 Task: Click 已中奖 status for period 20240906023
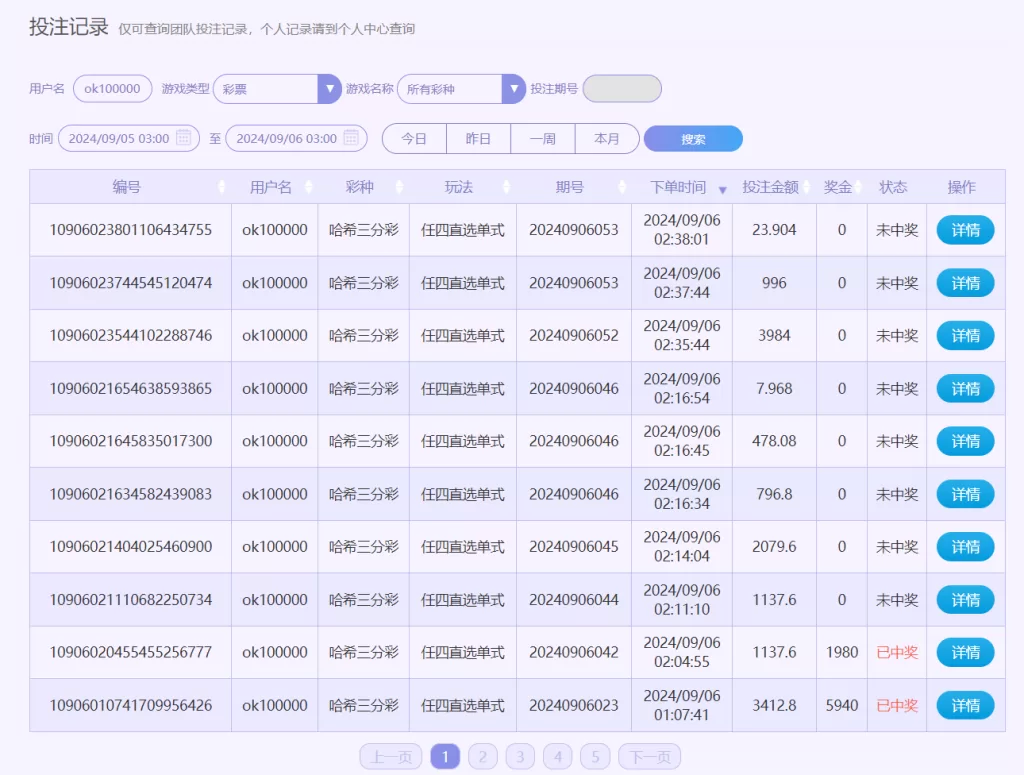(897, 705)
